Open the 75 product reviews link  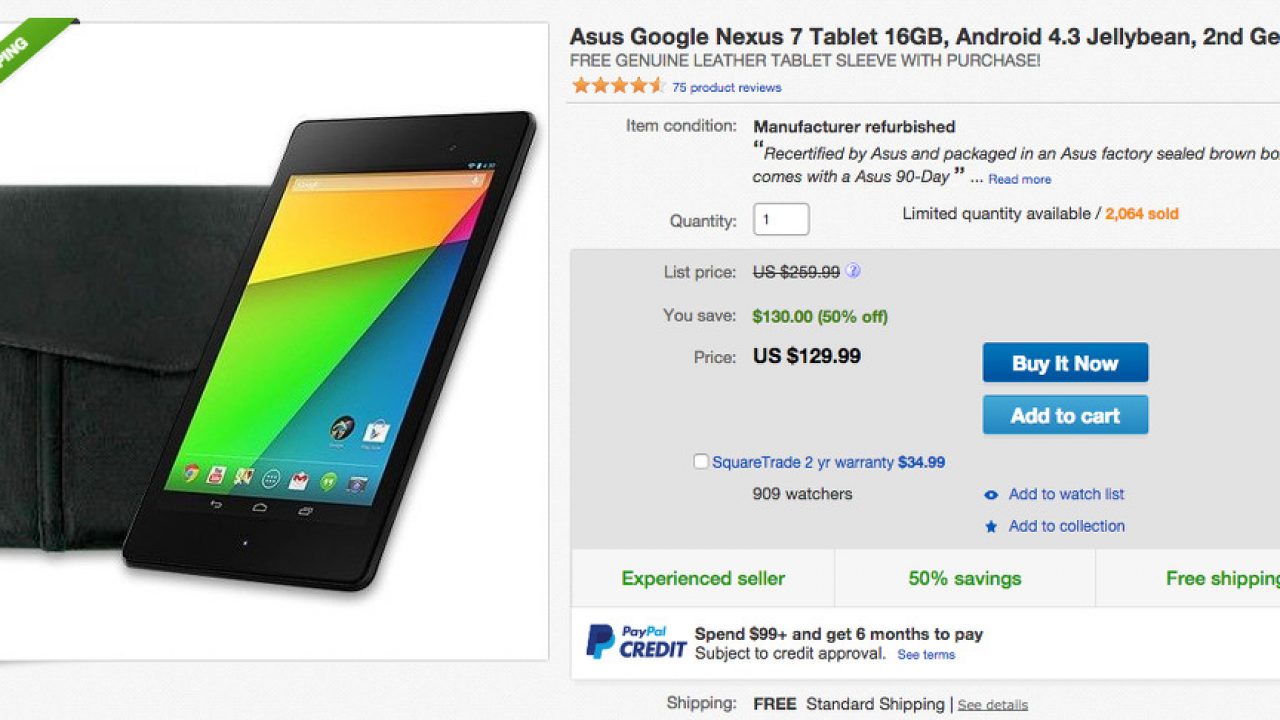tap(727, 87)
